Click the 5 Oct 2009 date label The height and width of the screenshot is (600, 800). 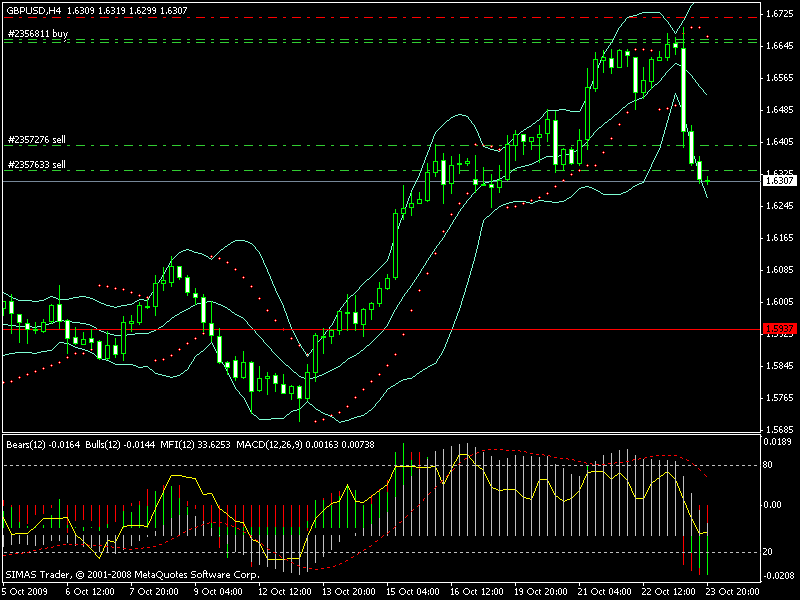24,591
